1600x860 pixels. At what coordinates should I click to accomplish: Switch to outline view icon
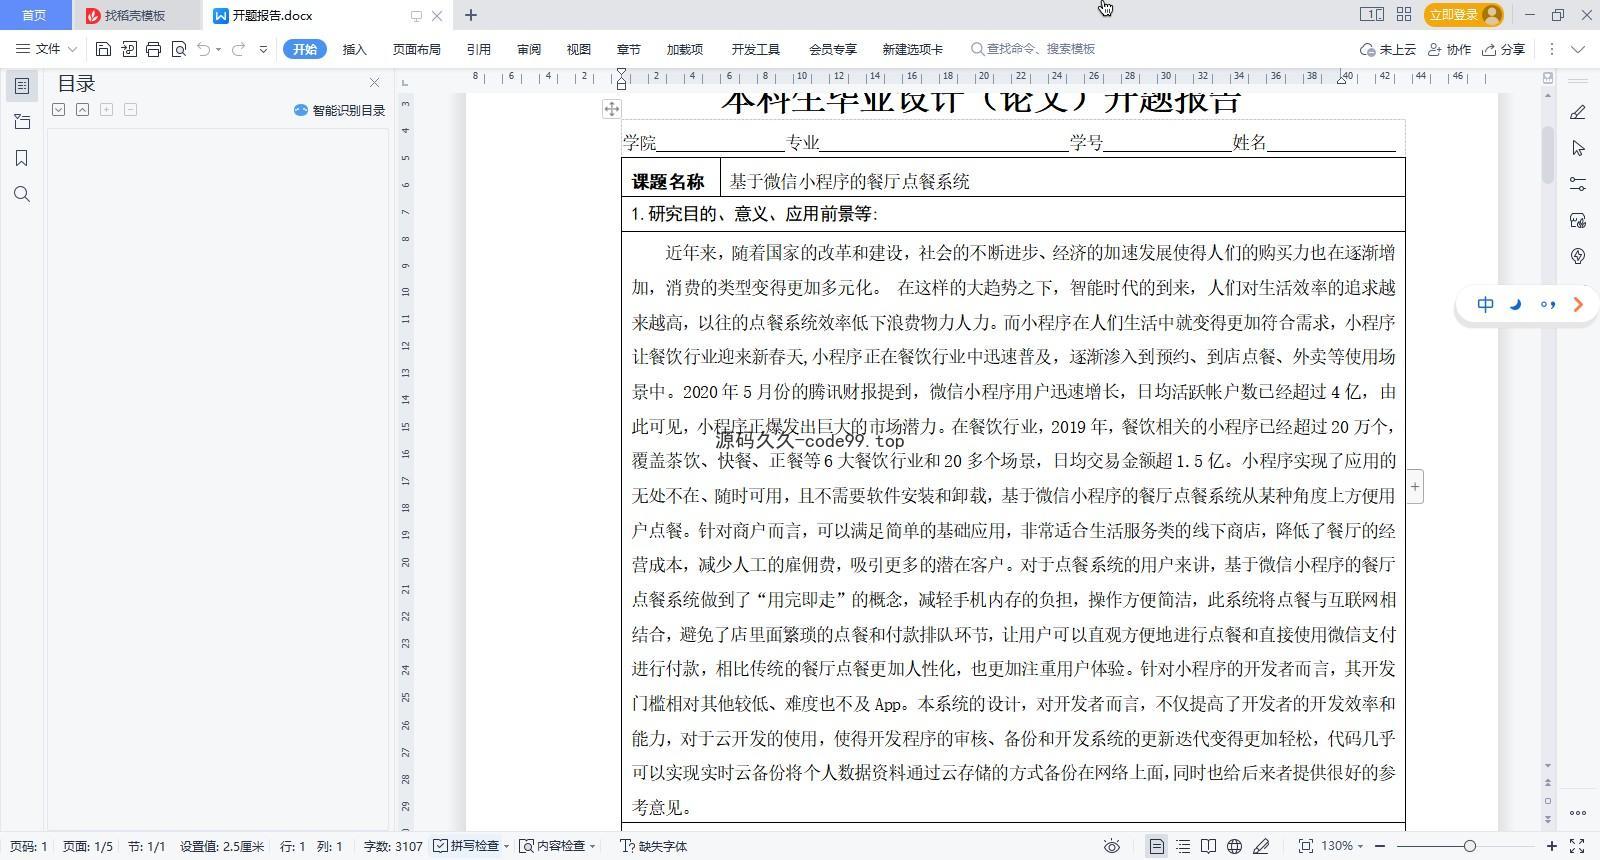[x=1183, y=846]
